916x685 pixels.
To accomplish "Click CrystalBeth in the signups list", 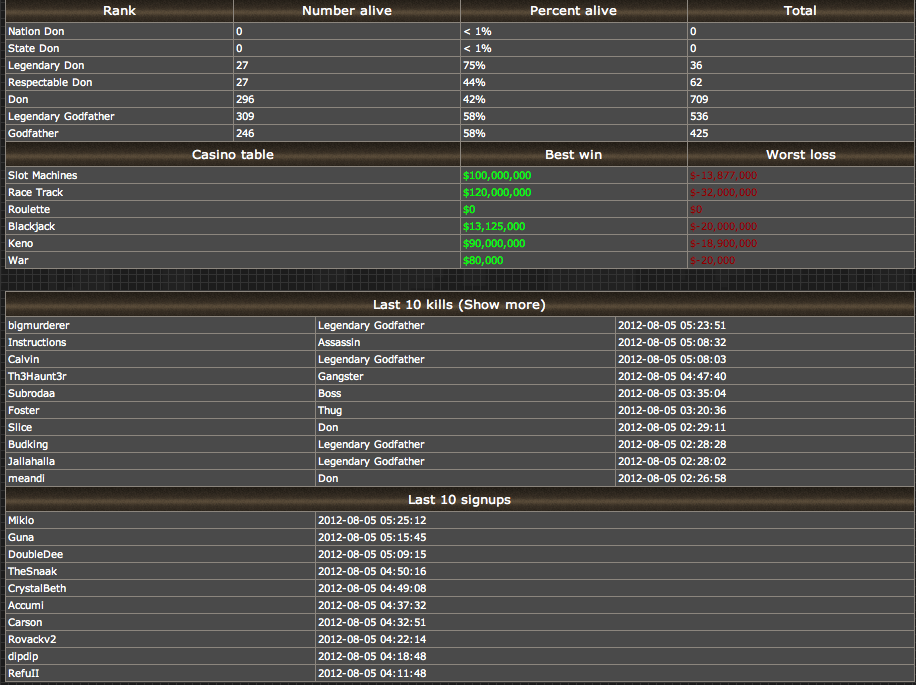I will pos(37,587).
